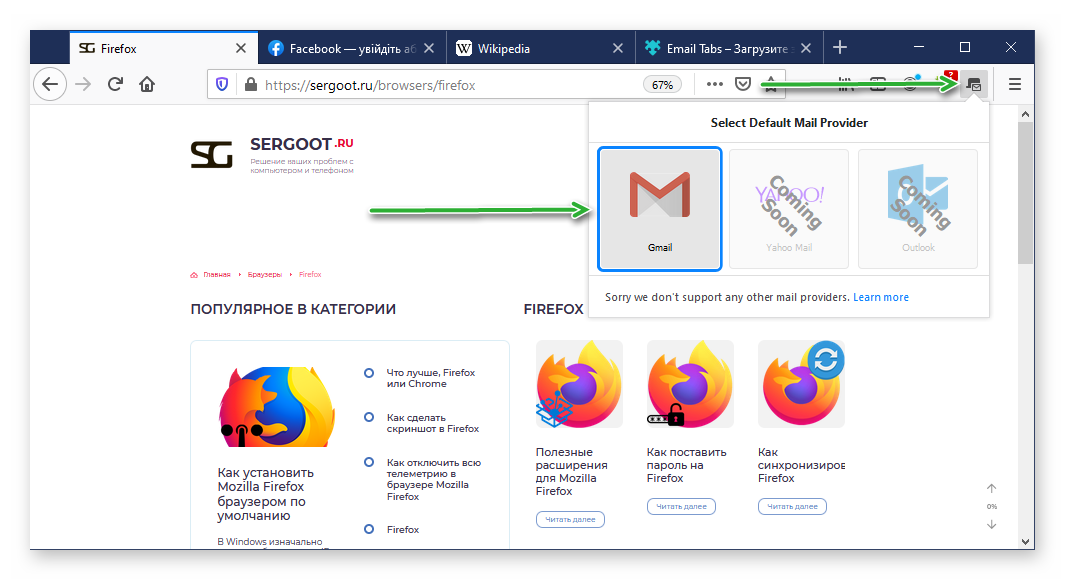Open 'Как установить Mozilla Firefox браузером' article

pos(266,494)
